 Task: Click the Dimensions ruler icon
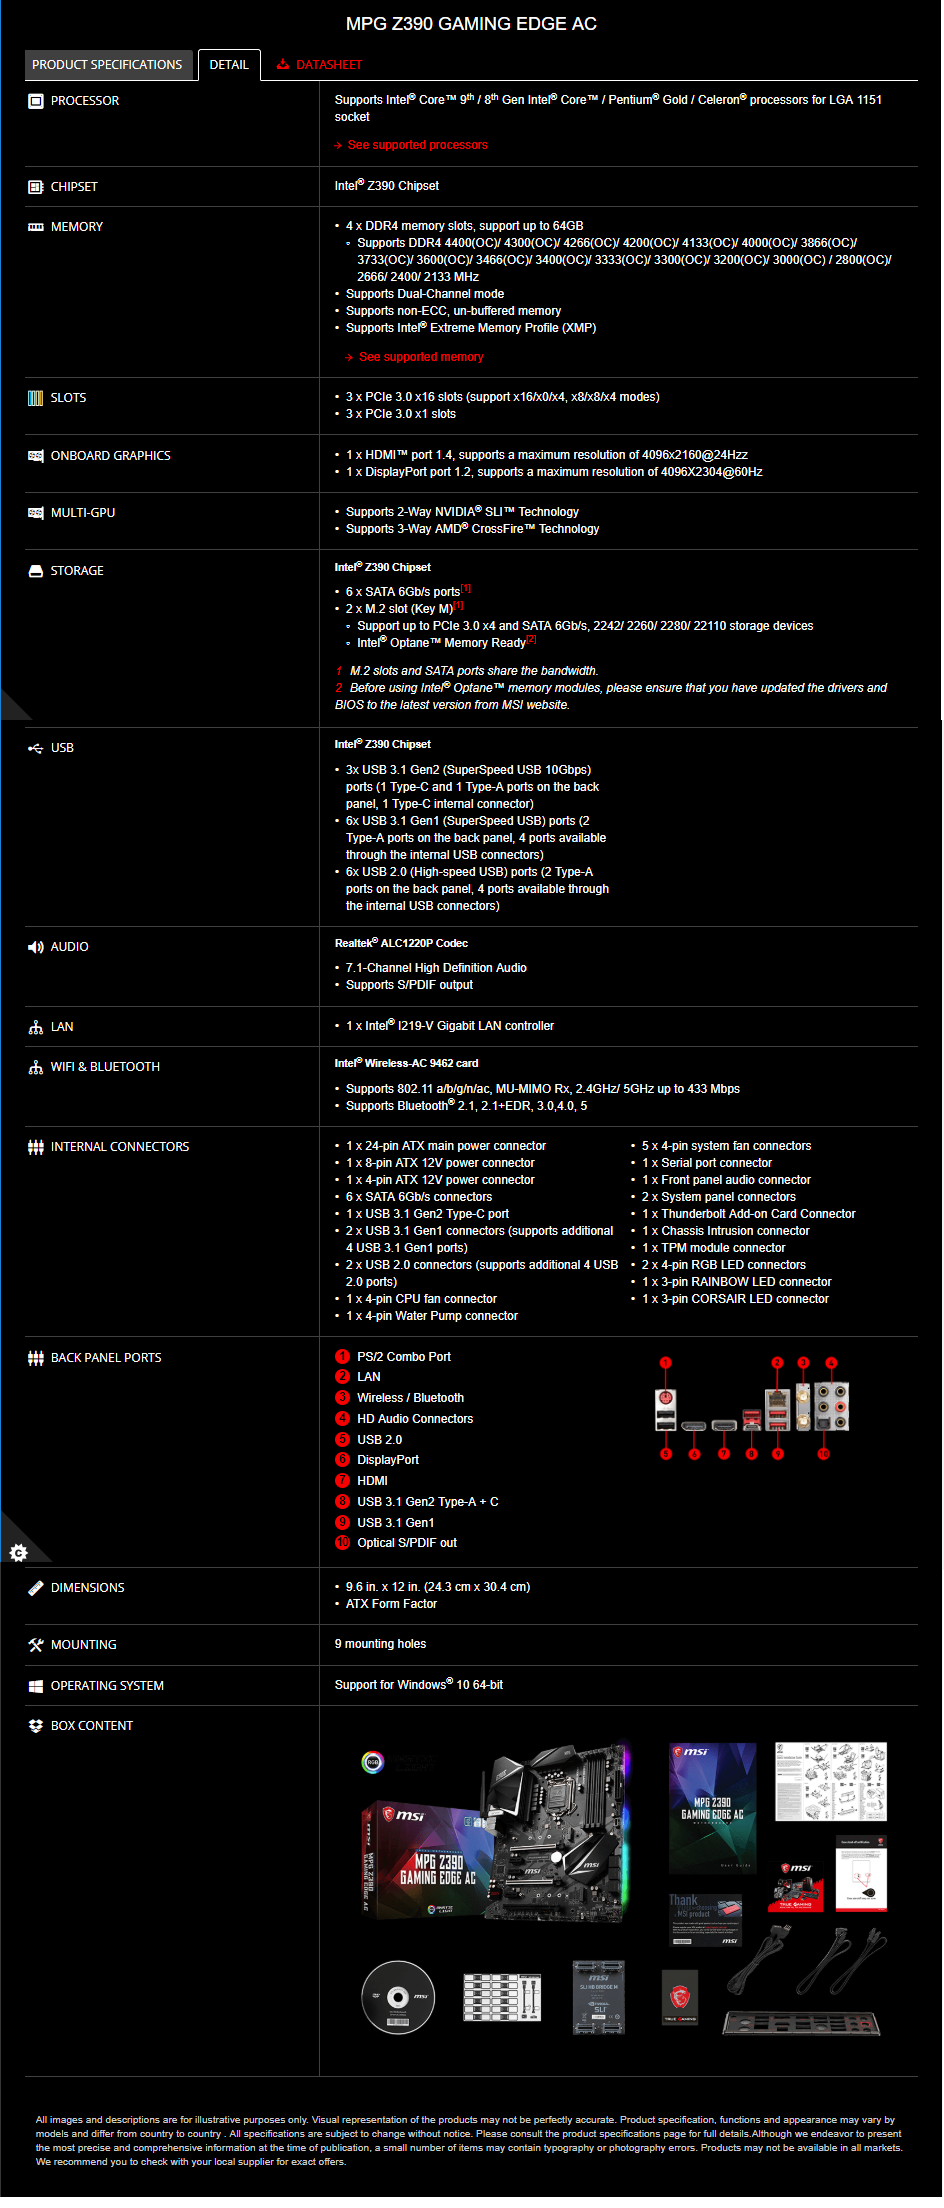point(36,1588)
